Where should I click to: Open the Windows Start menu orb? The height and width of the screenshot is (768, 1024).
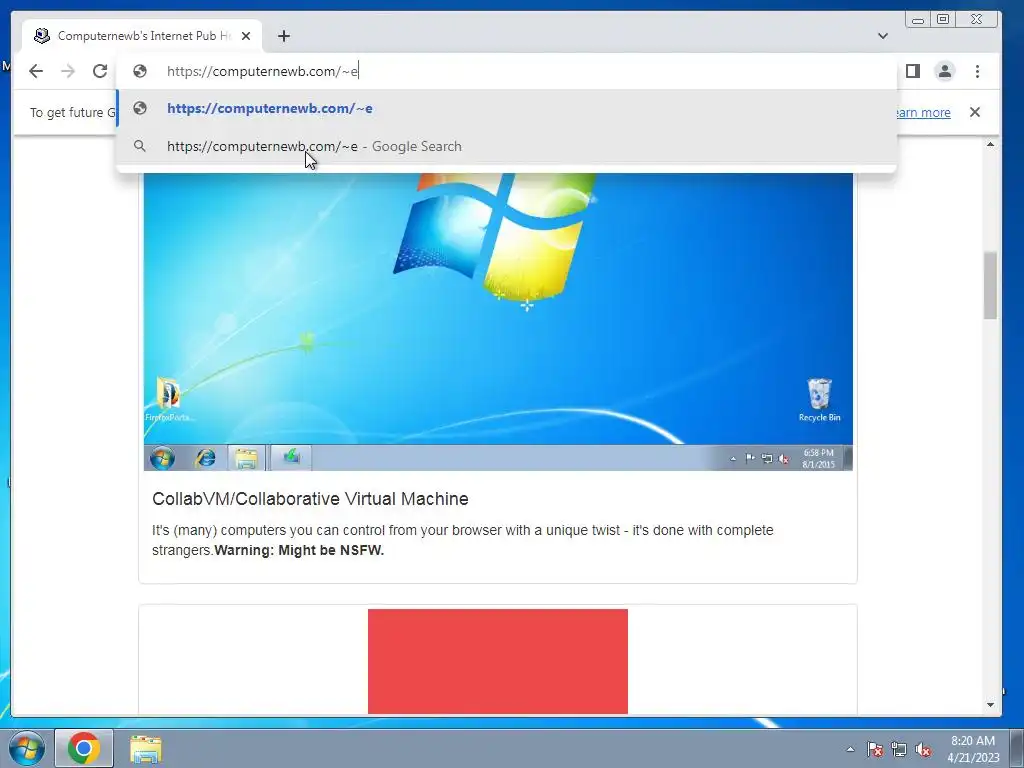(x=27, y=748)
